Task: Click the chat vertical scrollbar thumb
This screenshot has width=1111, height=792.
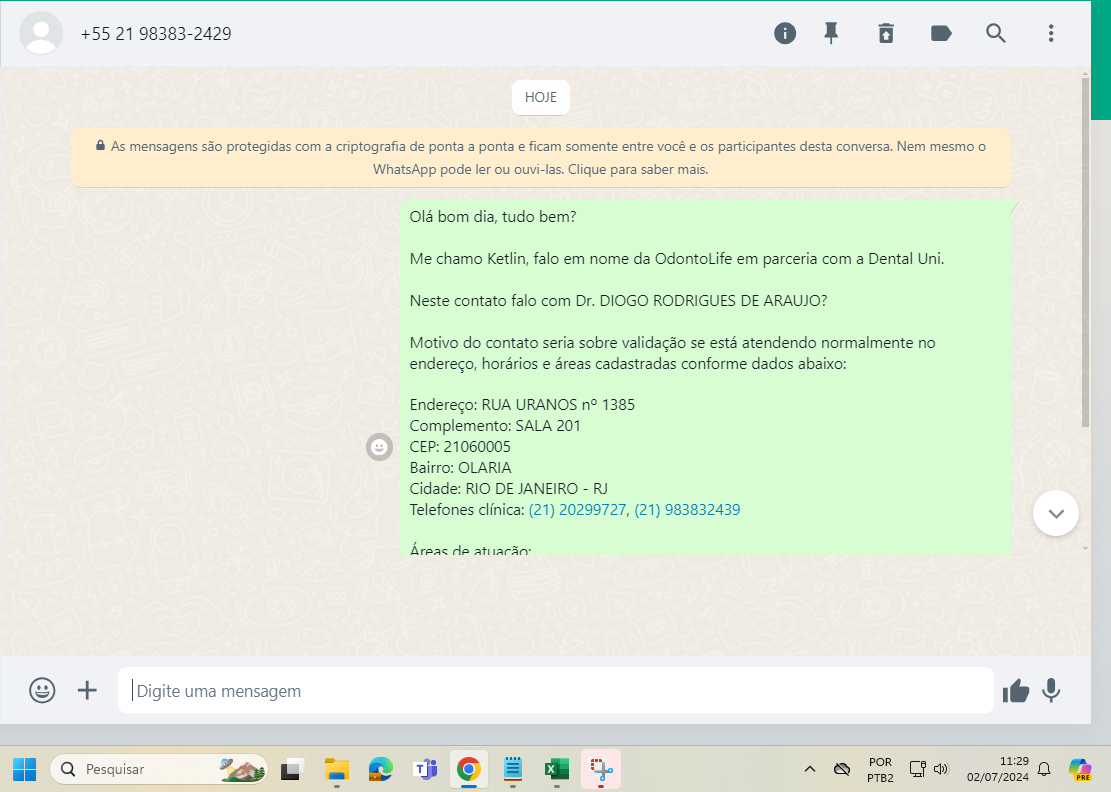Action: [1085, 252]
